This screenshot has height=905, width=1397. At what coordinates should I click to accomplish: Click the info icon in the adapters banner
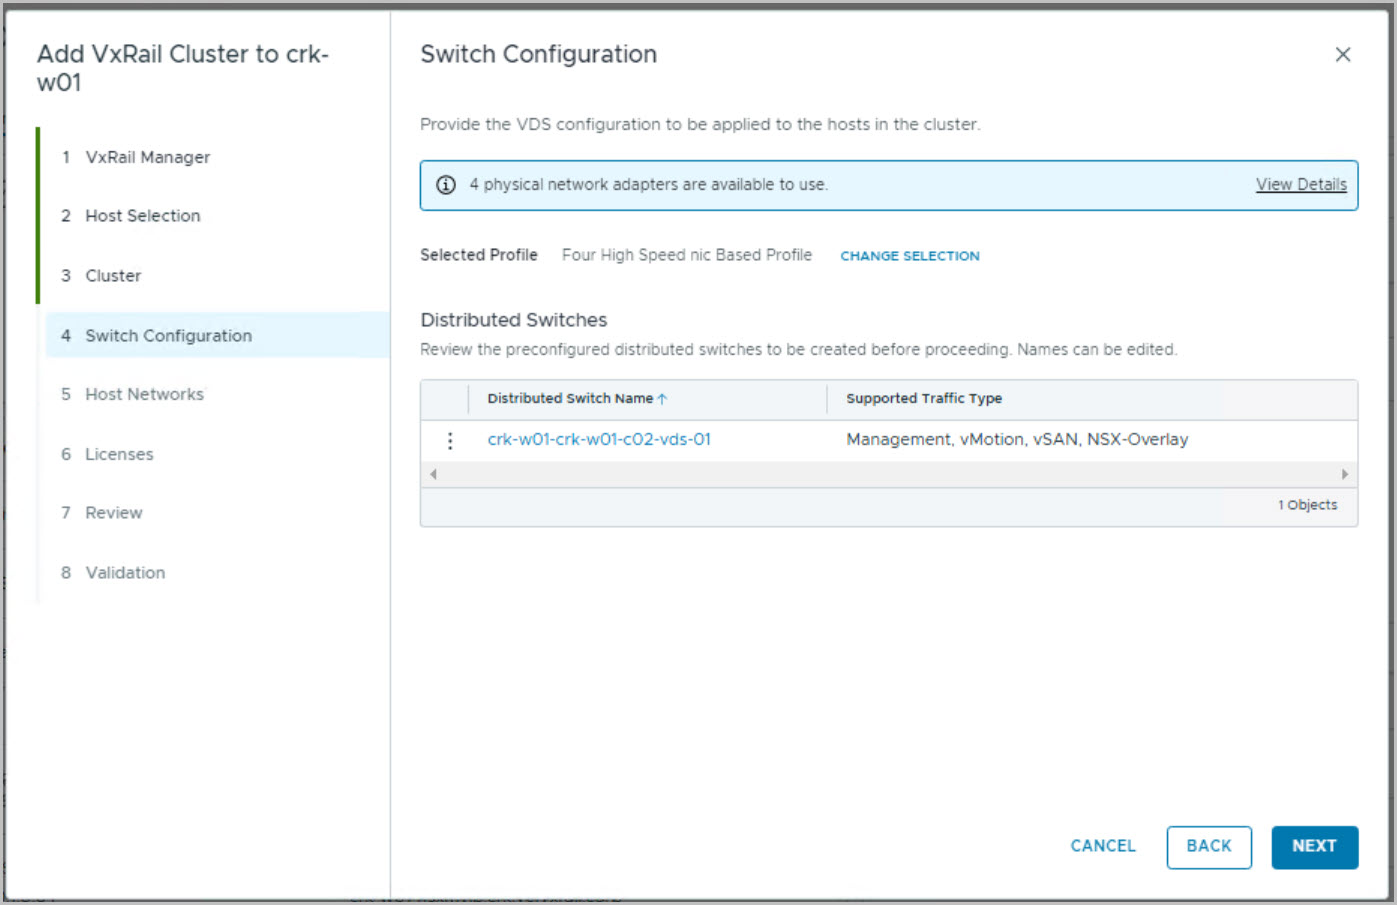point(446,185)
